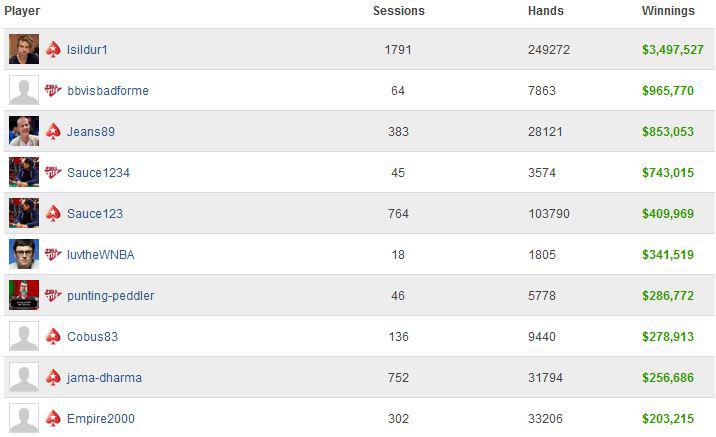Sort table by Sessions column header
Viewport: 716px width, 437px height.
399,11
